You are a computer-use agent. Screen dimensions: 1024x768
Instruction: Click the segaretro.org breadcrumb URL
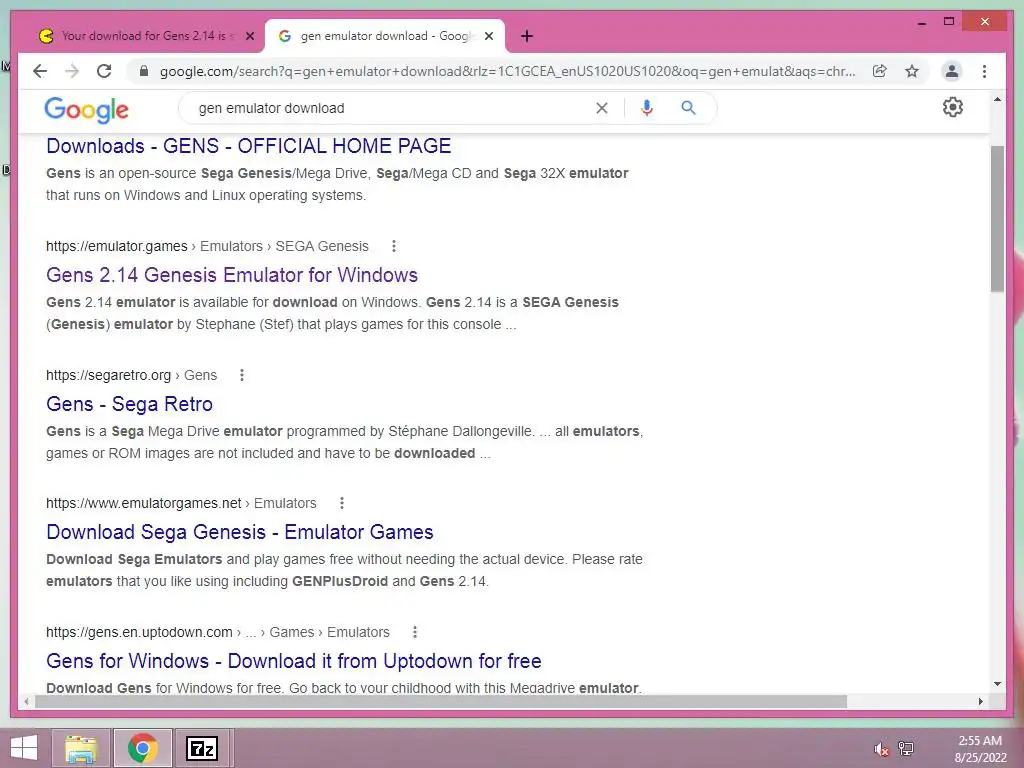point(108,375)
